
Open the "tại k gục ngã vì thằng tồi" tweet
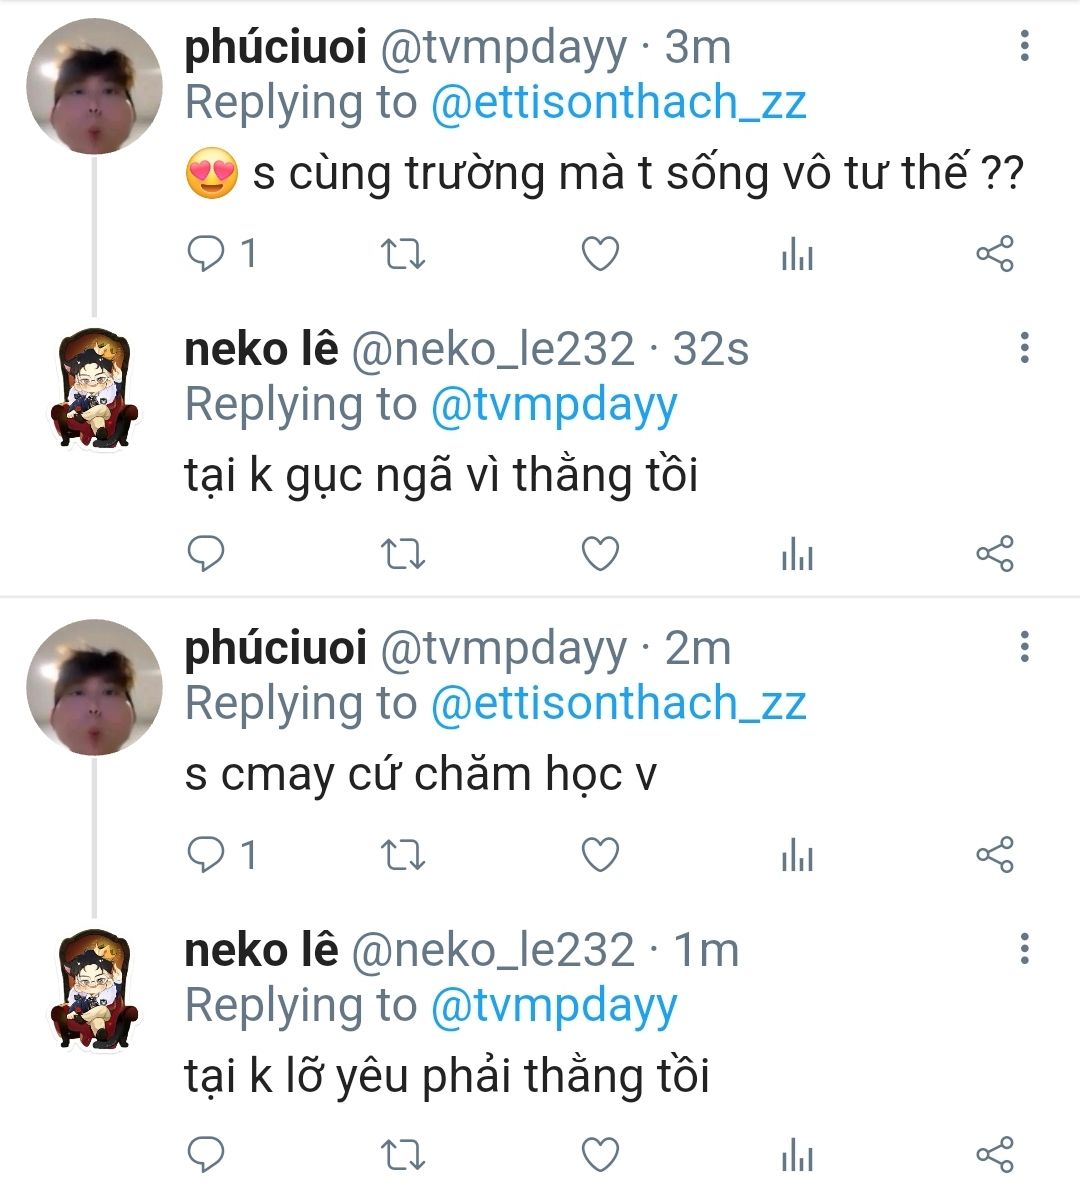tap(441, 475)
